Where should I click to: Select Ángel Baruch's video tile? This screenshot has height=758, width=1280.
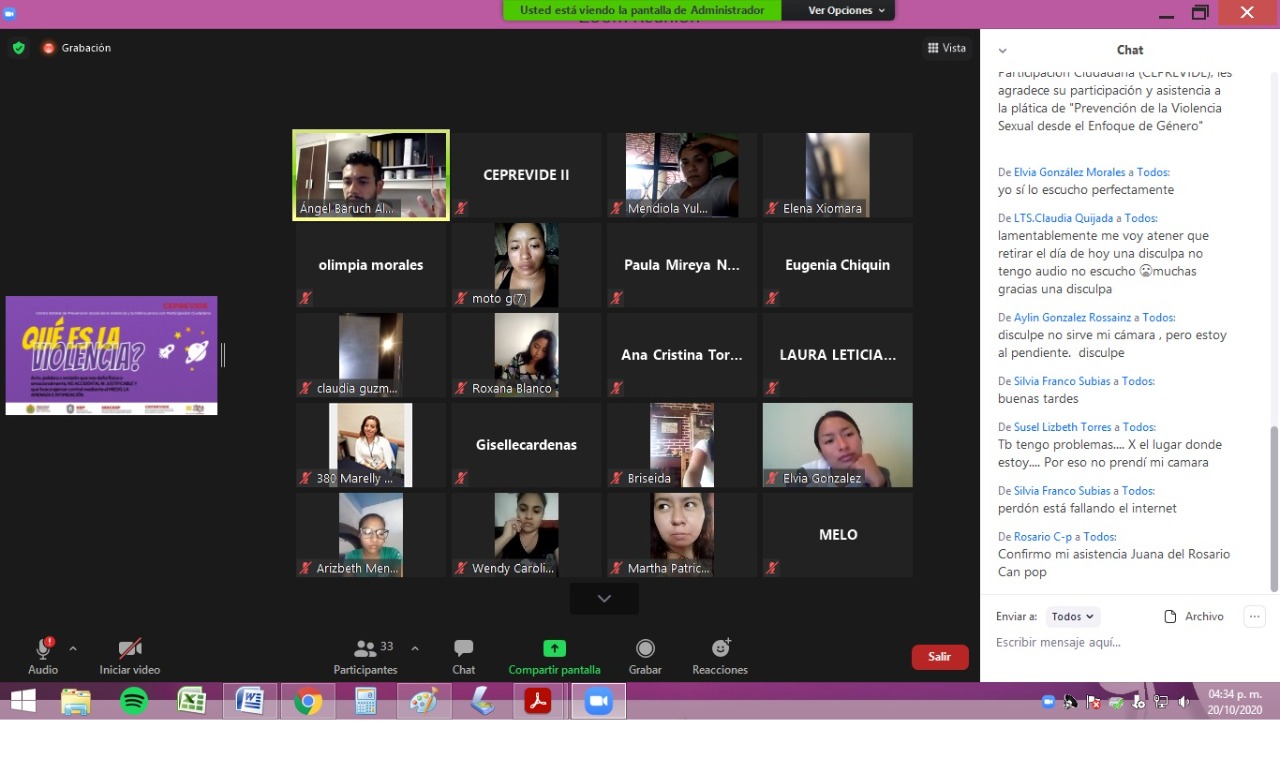(371, 175)
